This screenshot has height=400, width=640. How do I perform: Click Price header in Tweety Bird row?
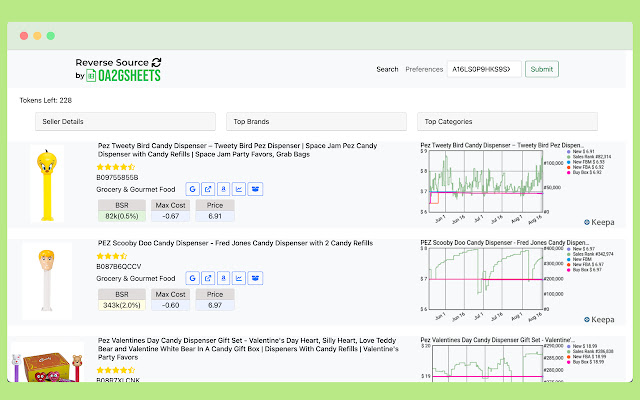(215, 205)
